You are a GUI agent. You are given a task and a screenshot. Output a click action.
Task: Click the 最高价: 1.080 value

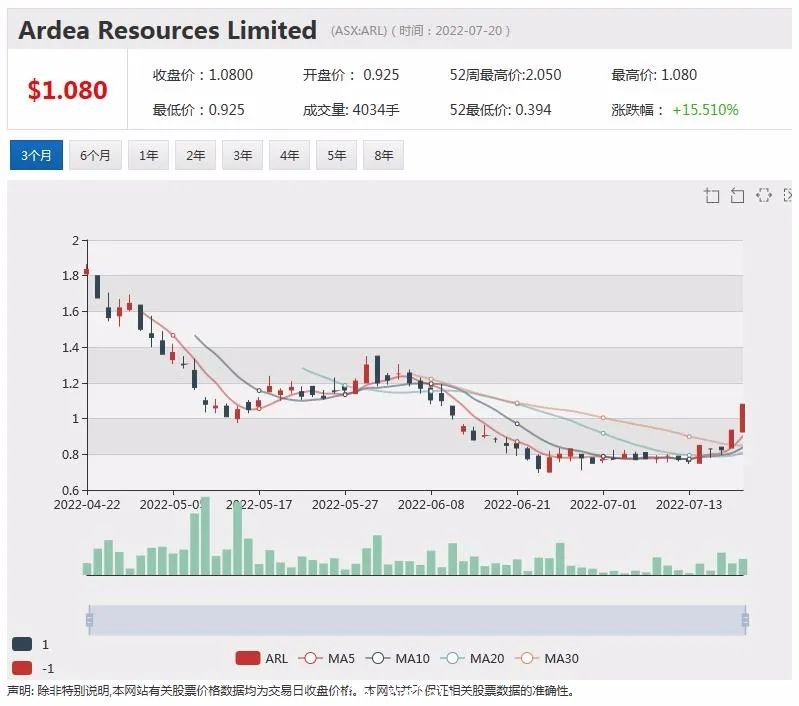(654, 75)
